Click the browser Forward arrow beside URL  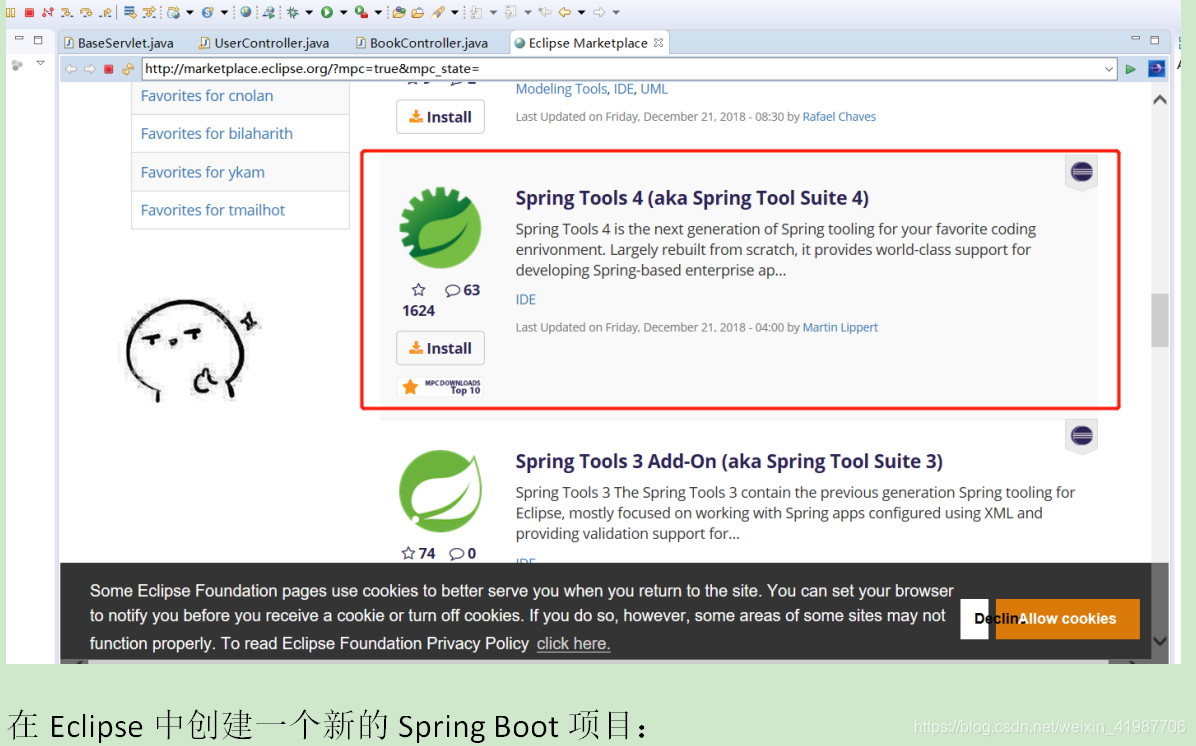click(x=90, y=69)
